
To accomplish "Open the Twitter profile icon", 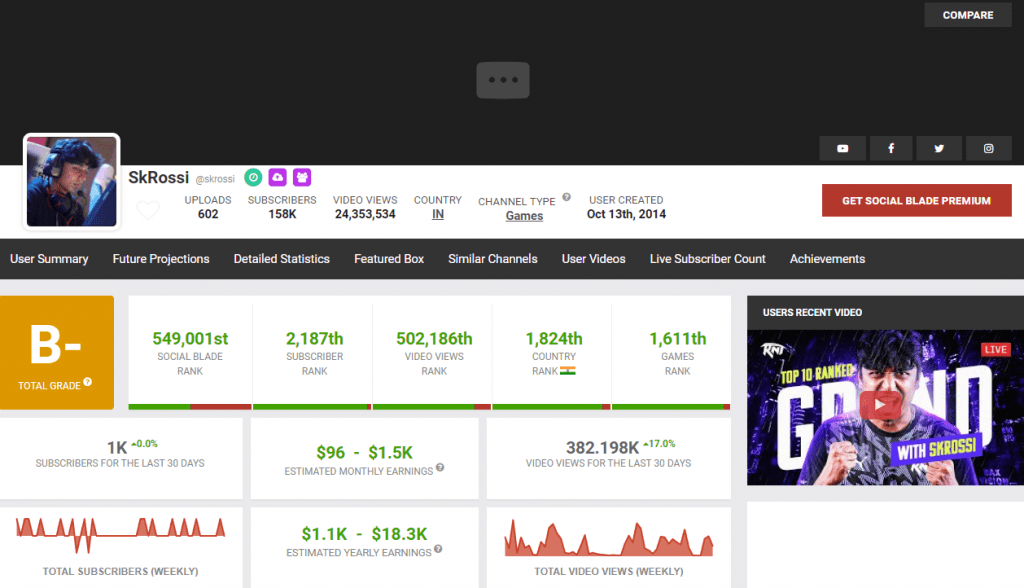I will (939, 148).
